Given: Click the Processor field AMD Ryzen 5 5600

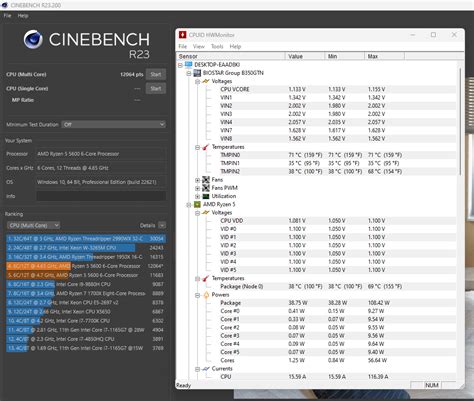Looking at the screenshot, I should click(101, 154).
